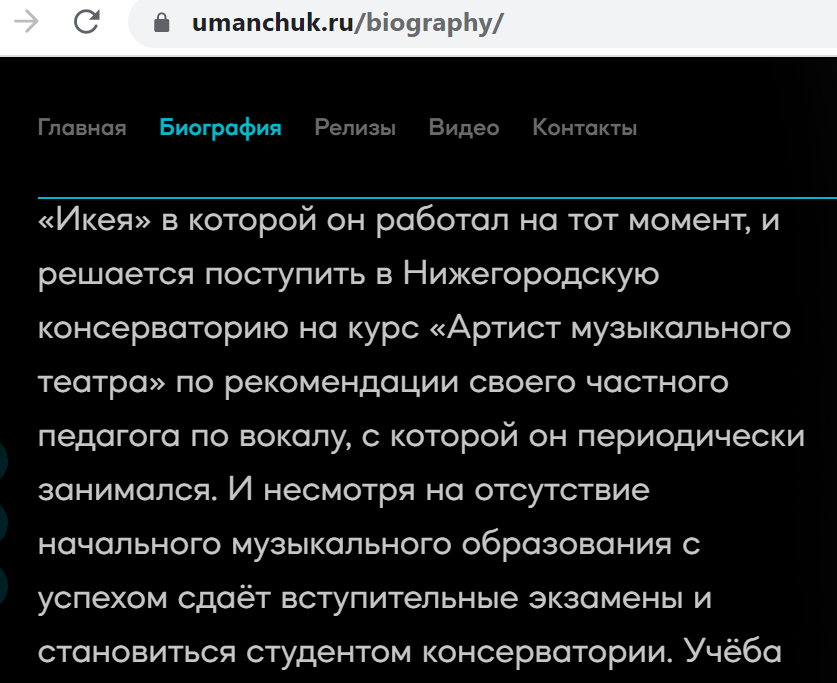Screen dimensions: 837x683
Task: Click the word «Икея» in the text
Action: tap(94, 219)
